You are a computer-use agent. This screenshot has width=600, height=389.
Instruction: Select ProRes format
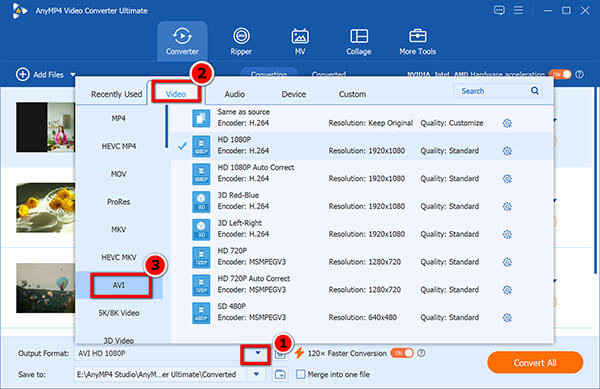click(x=119, y=202)
